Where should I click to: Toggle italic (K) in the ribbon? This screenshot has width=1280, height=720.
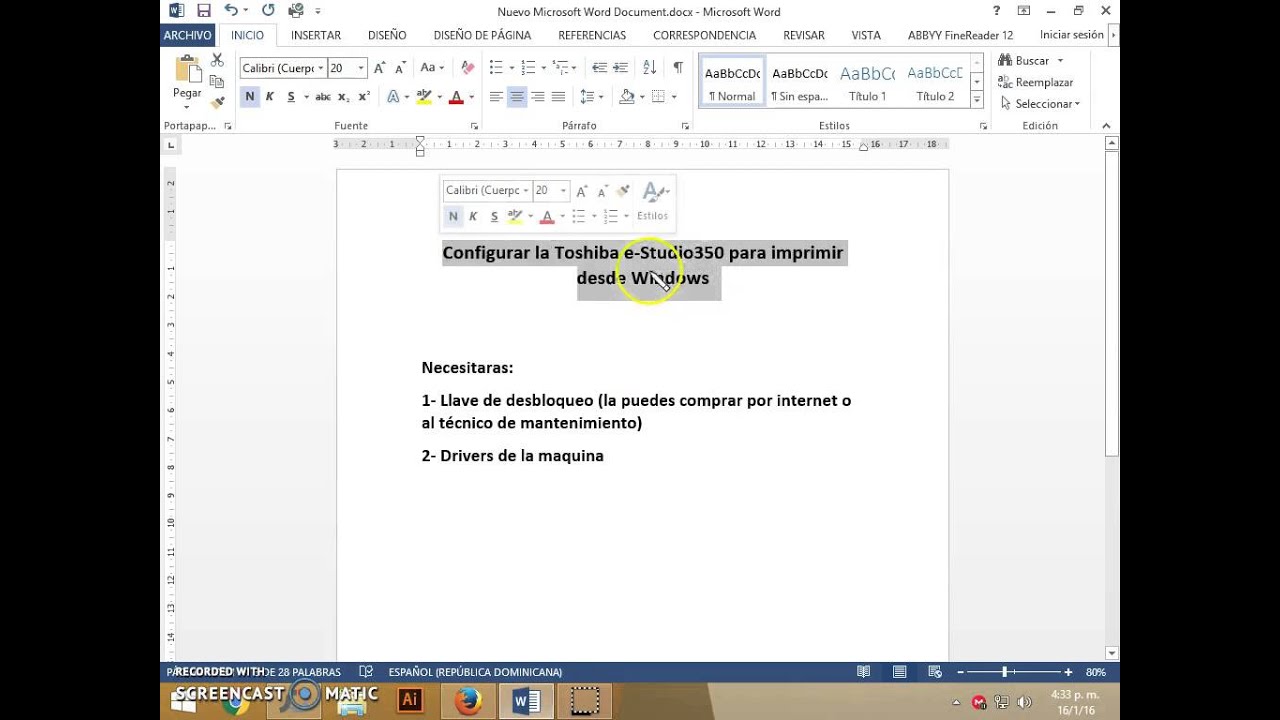270,97
